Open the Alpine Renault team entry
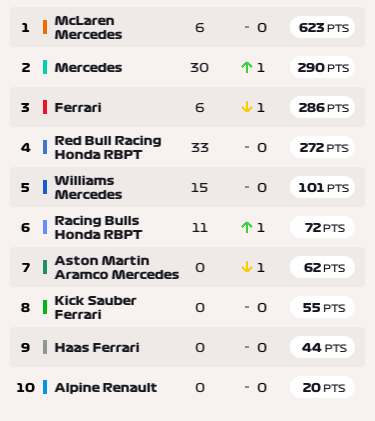Screen dimensions: 375x421 [187, 387]
